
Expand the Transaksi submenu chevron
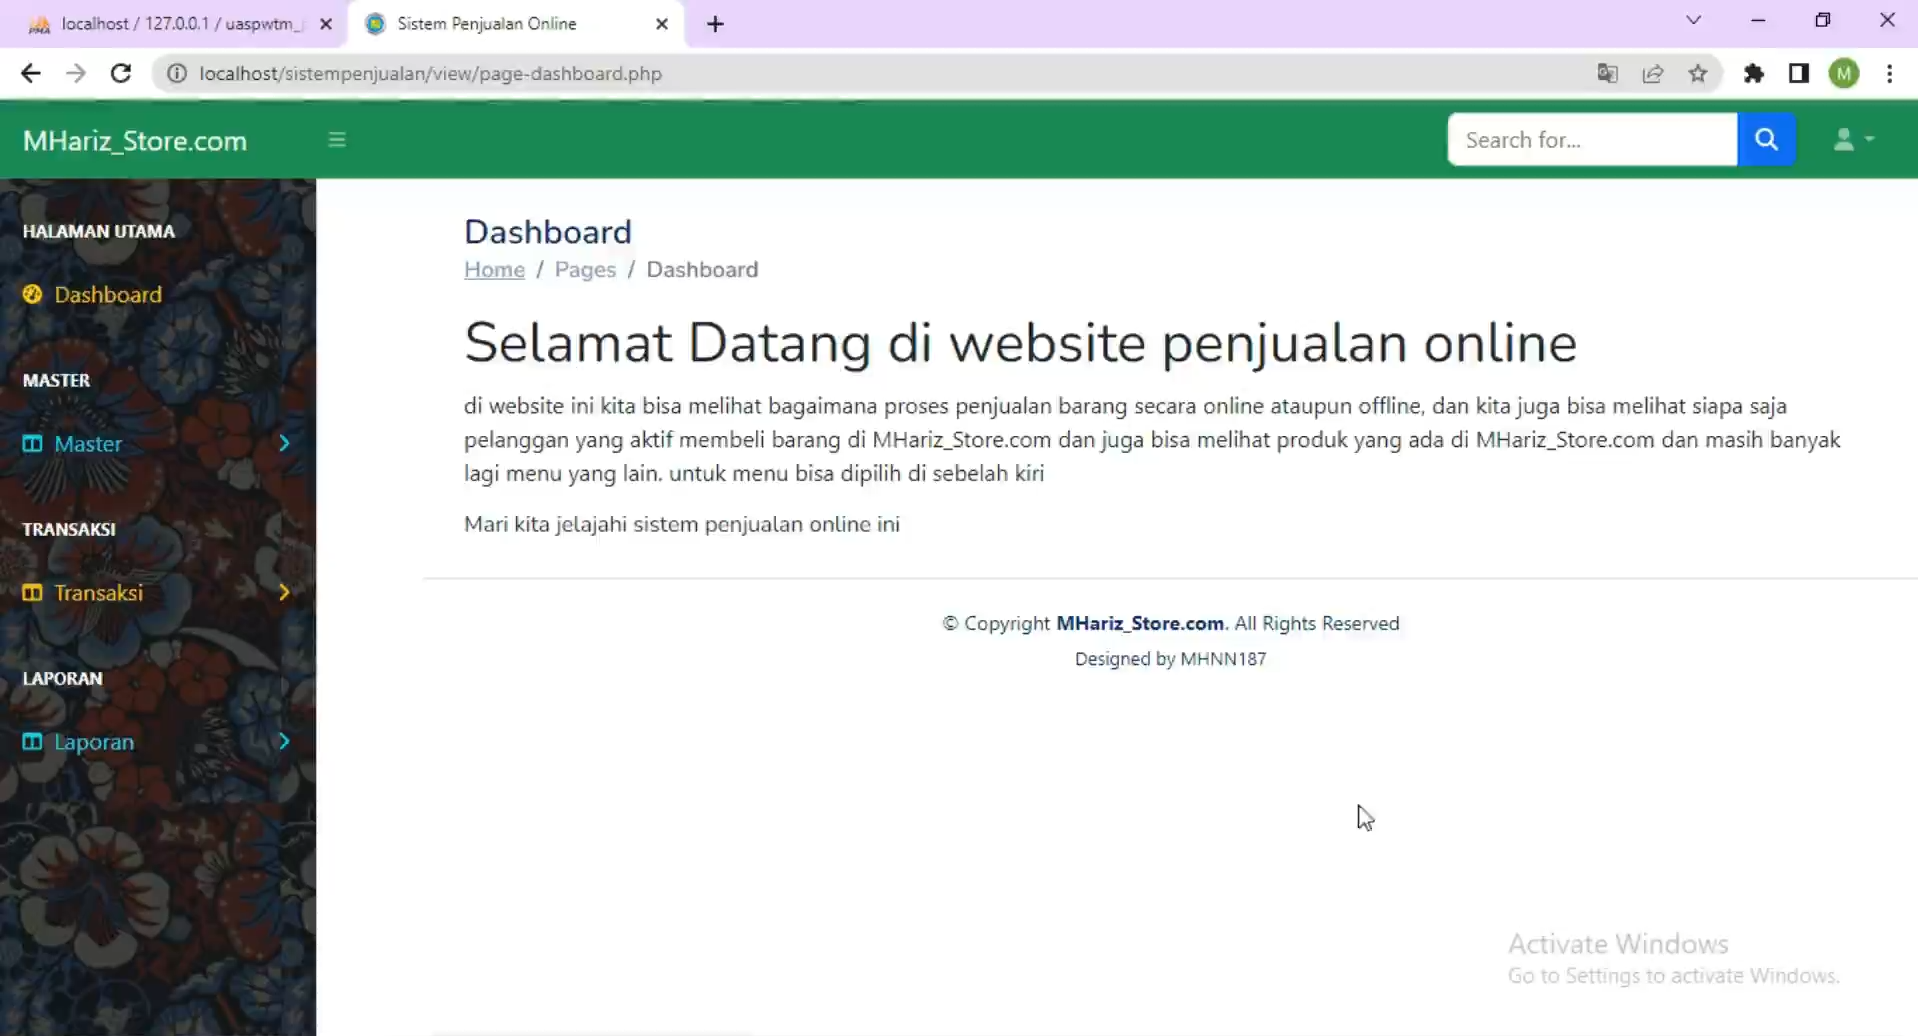285,592
